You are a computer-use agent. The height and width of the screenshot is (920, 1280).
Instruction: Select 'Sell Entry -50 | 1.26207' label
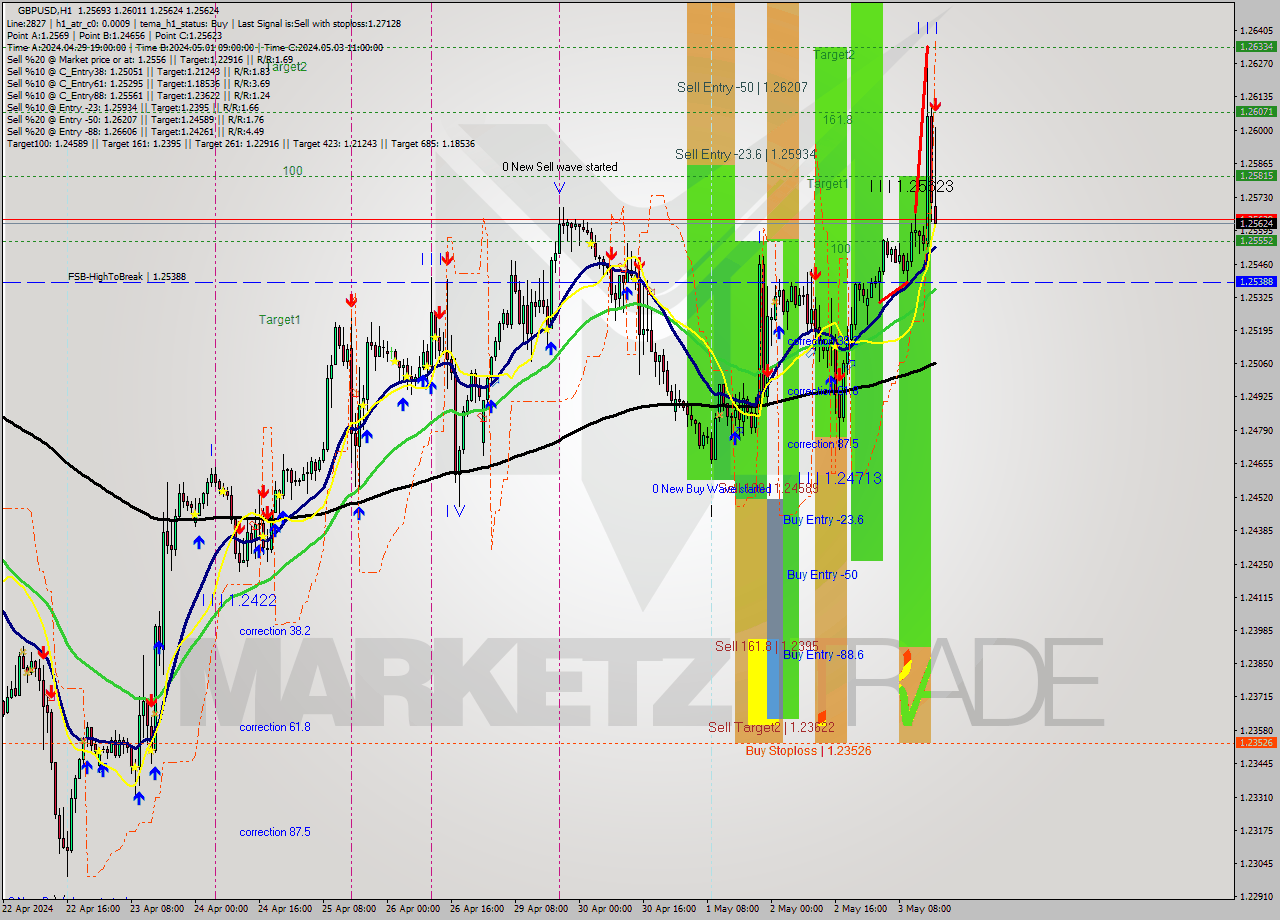point(742,88)
